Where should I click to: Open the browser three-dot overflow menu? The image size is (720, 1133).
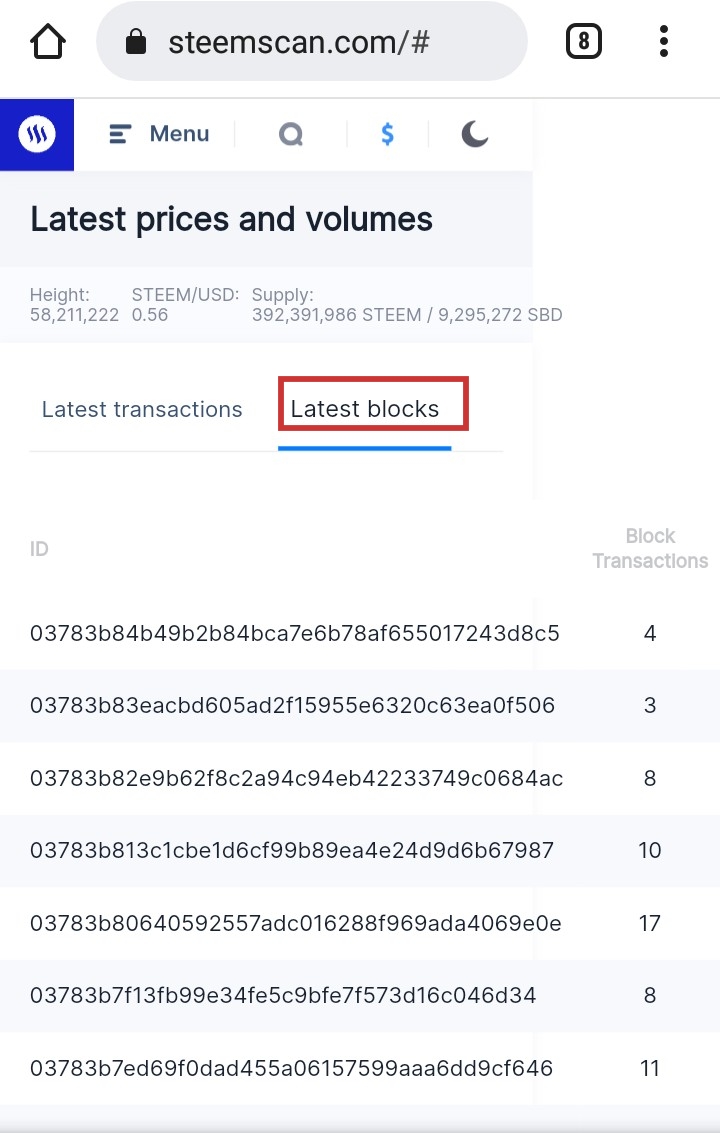coord(664,41)
